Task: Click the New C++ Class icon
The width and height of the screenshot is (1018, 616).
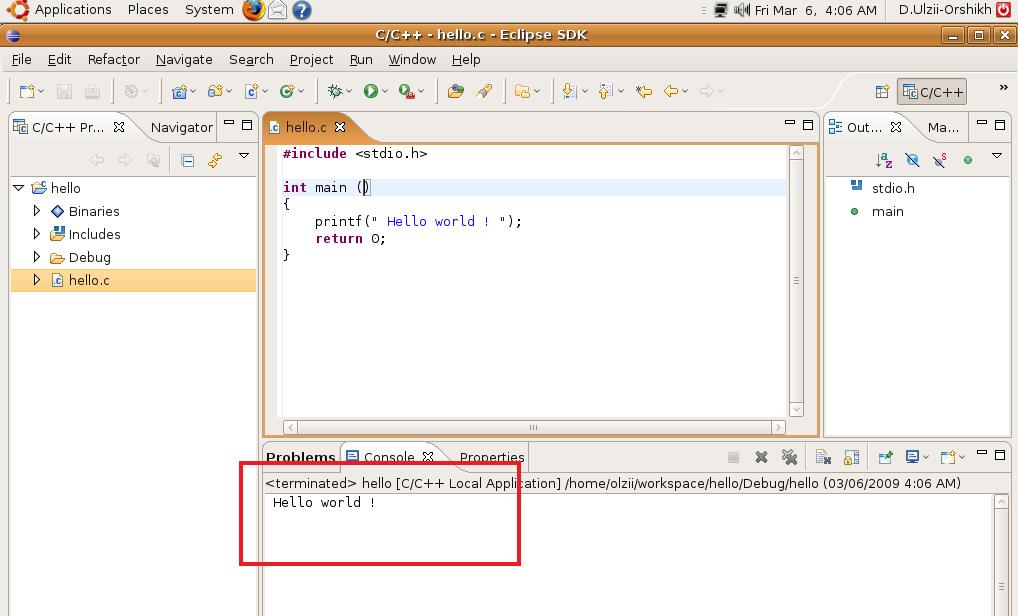Action: tap(286, 92)
